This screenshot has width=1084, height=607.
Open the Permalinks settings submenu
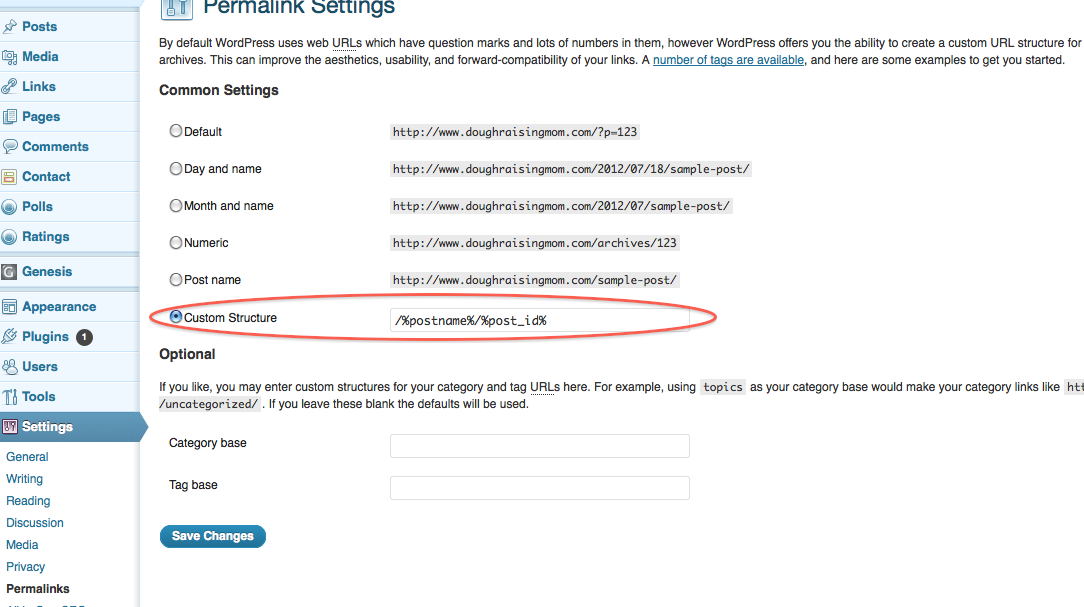click(x=38, y=589)
